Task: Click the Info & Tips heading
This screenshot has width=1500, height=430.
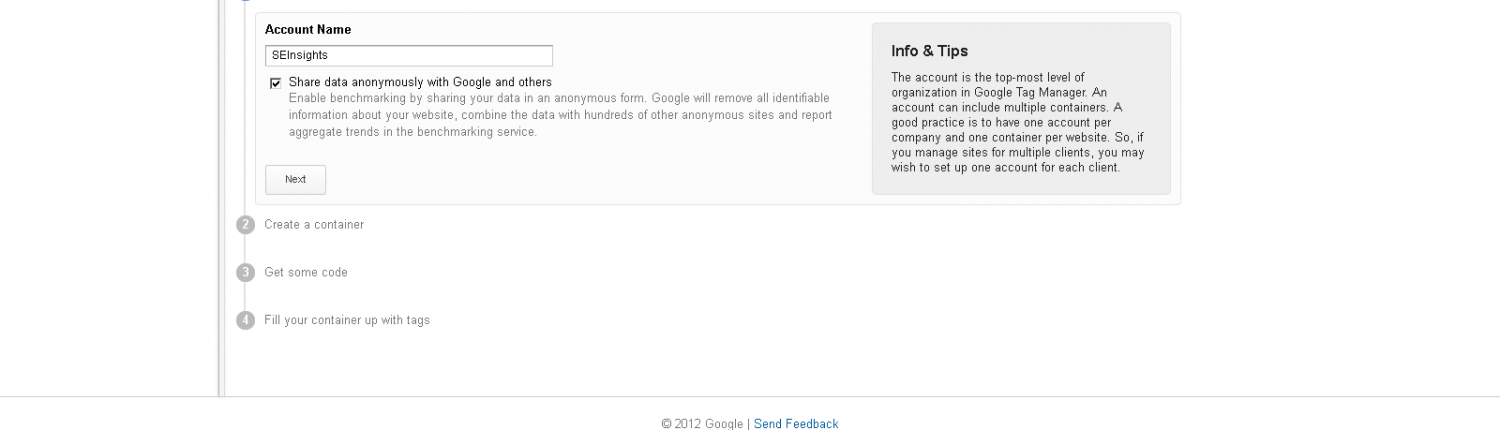Action: coord(929,51)
